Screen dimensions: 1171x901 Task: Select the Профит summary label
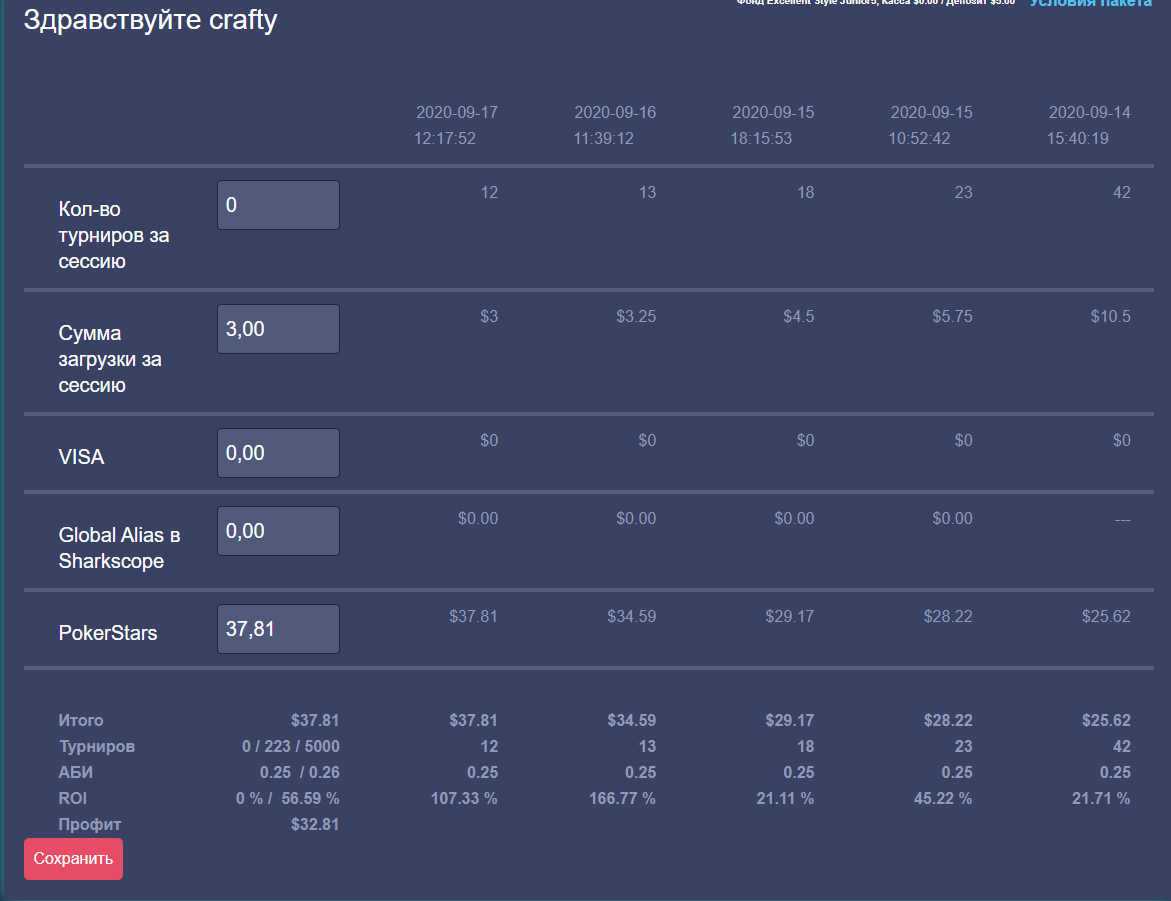(x=90, y=825)
